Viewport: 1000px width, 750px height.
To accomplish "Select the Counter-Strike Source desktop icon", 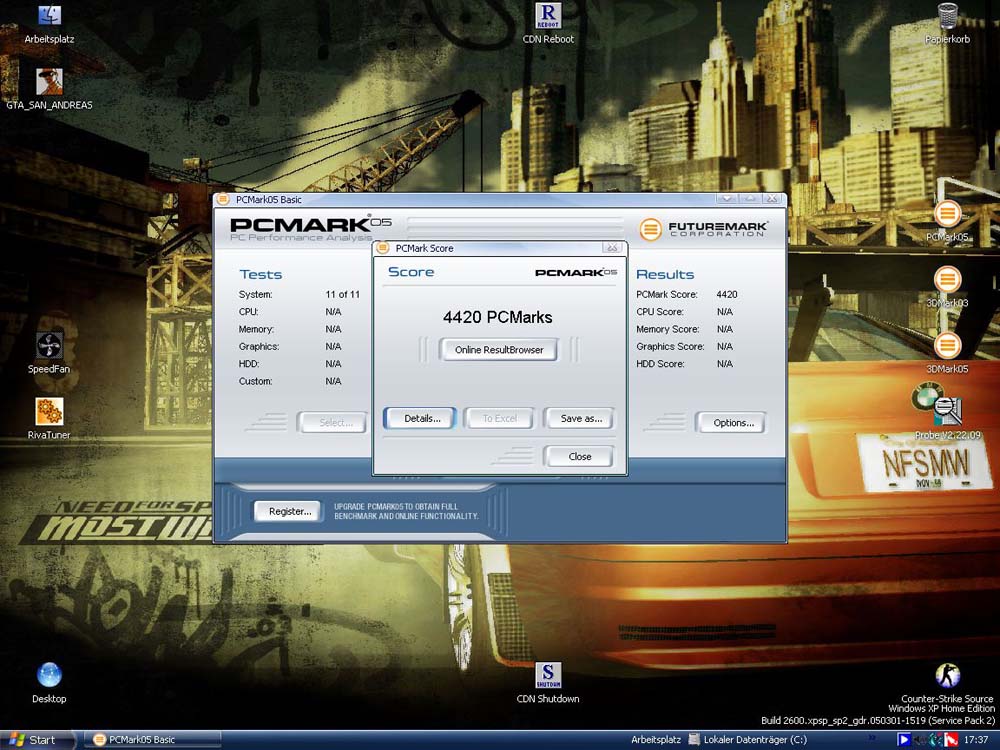I will point(947,682).
